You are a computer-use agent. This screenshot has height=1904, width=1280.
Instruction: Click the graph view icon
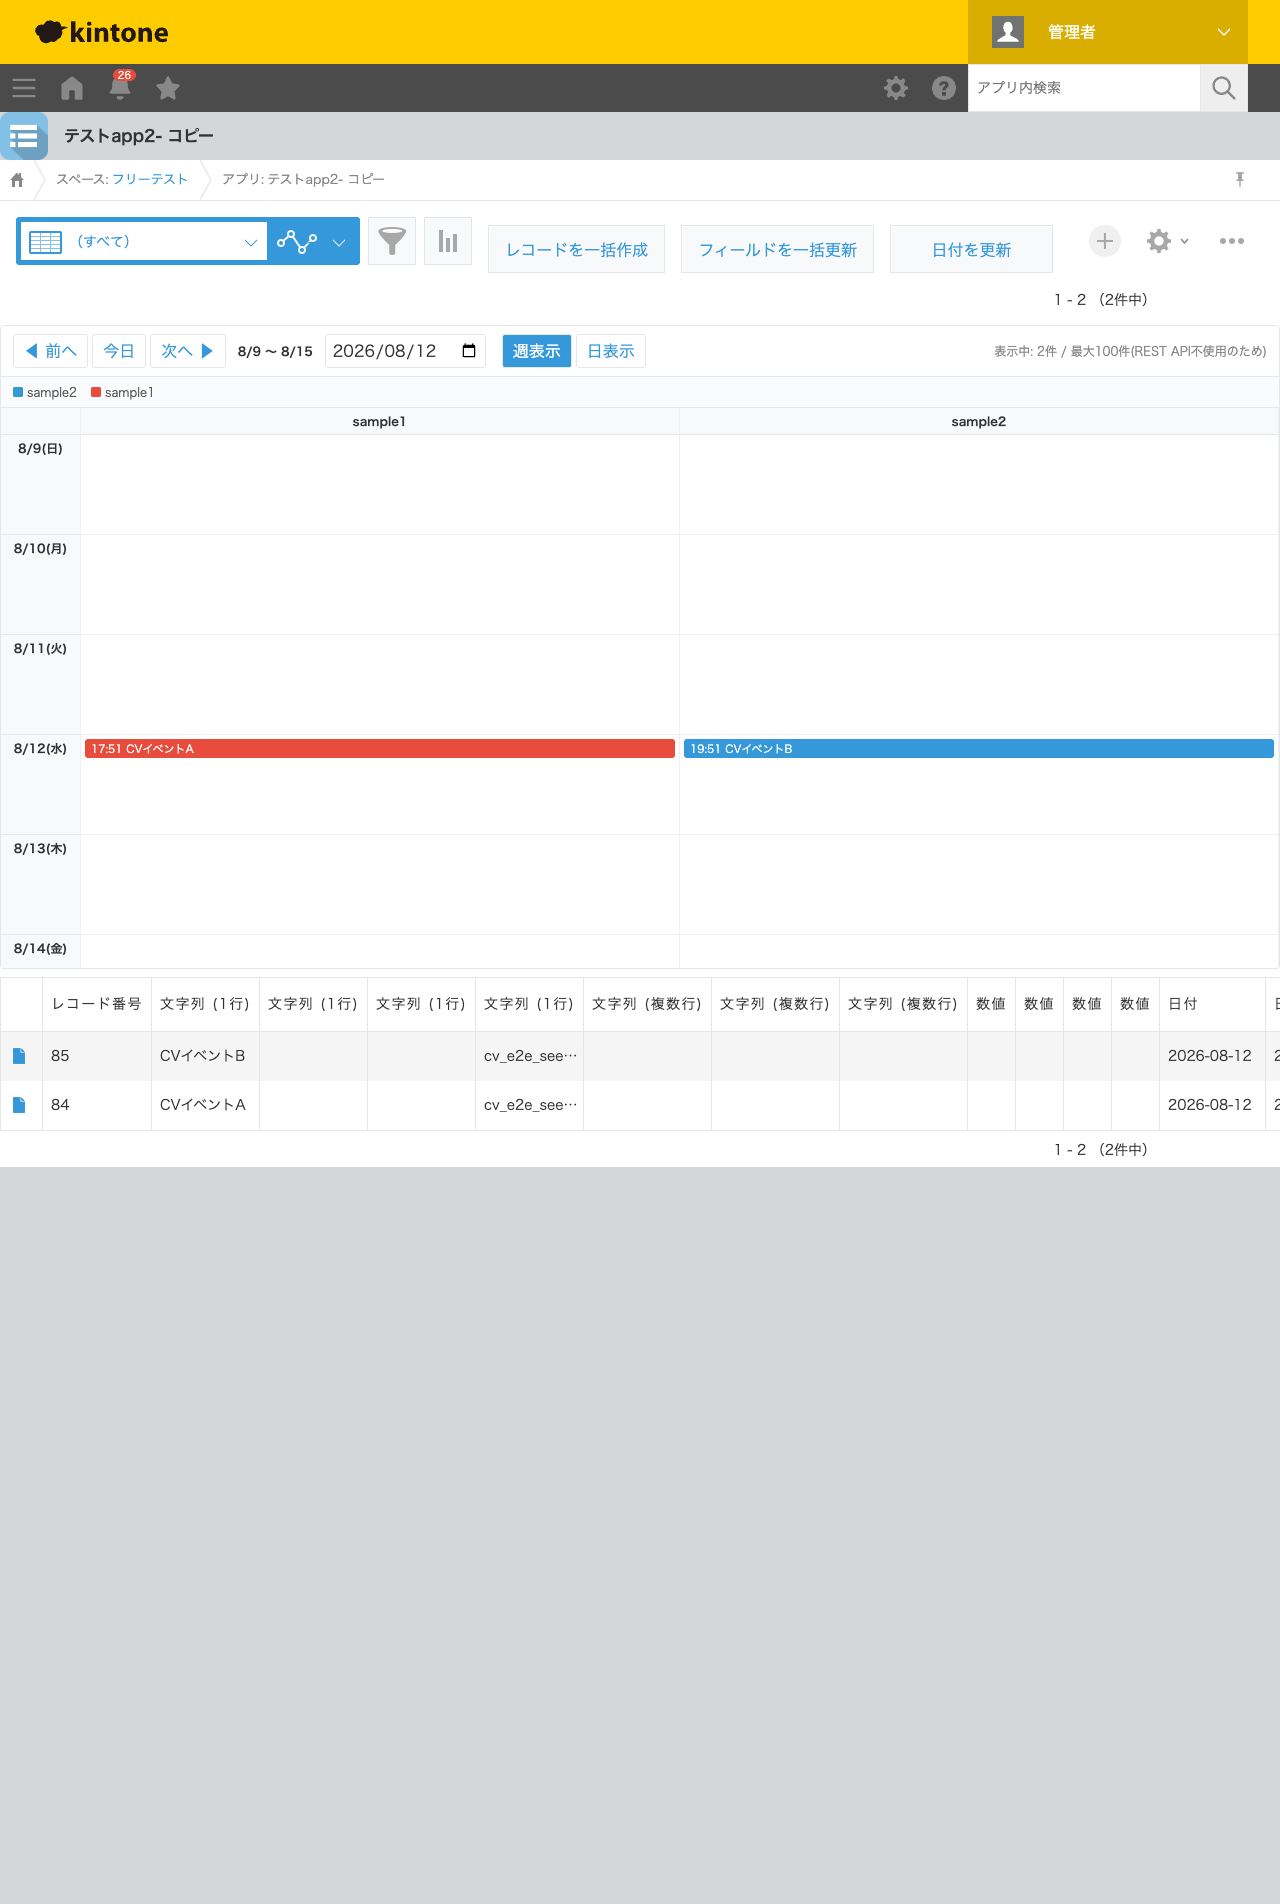(297, 241)
